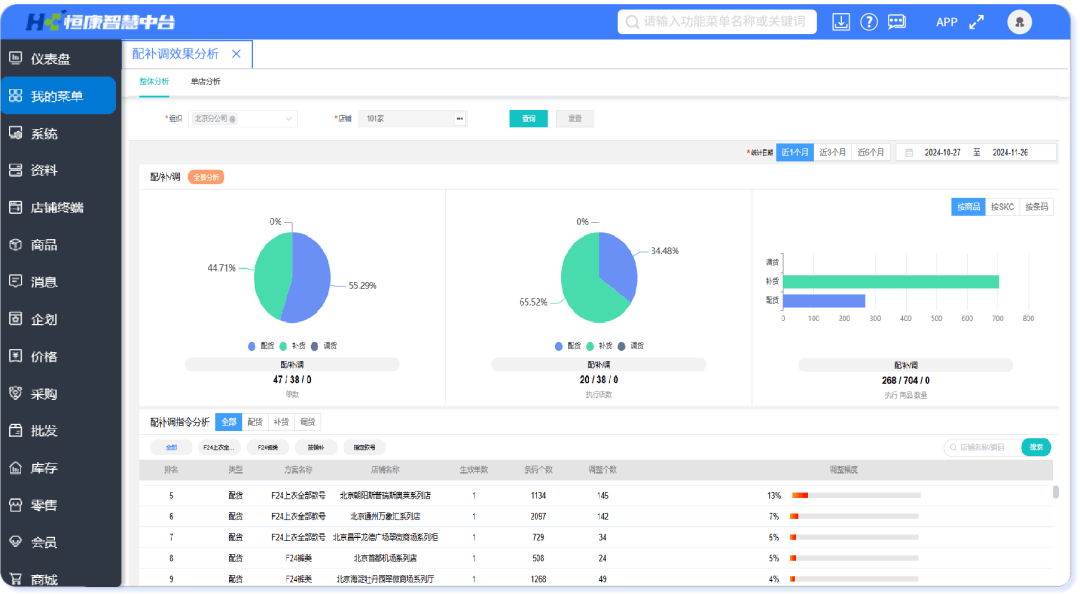Open the 仪表盘 dashboard sidebar item
This screenshot has width=1080, height=596.
[50, 59]
